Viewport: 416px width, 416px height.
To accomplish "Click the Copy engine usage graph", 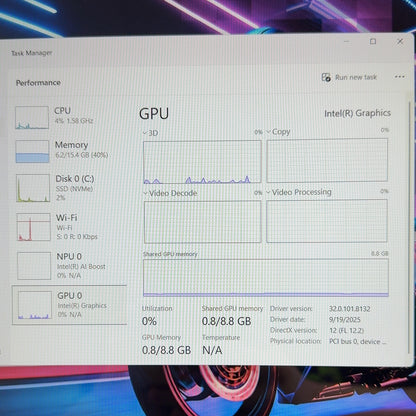I will click(327, 160).
